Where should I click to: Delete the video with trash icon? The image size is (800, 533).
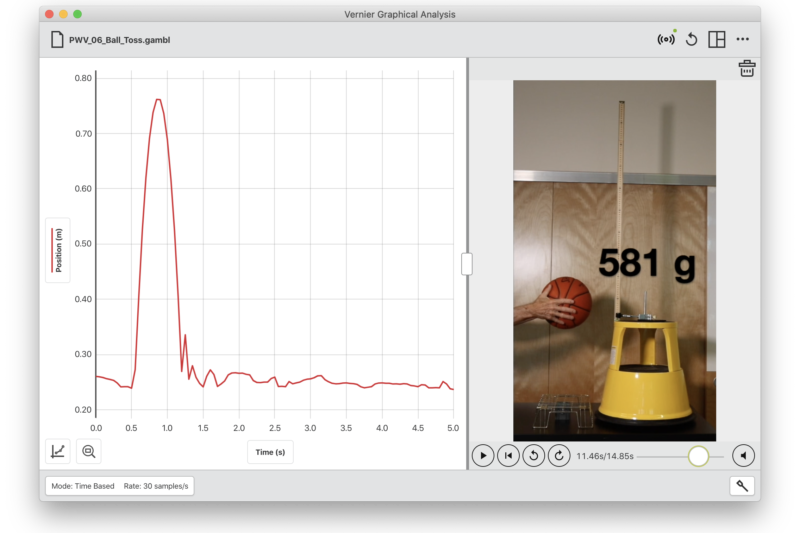click(x=746, y=69)
